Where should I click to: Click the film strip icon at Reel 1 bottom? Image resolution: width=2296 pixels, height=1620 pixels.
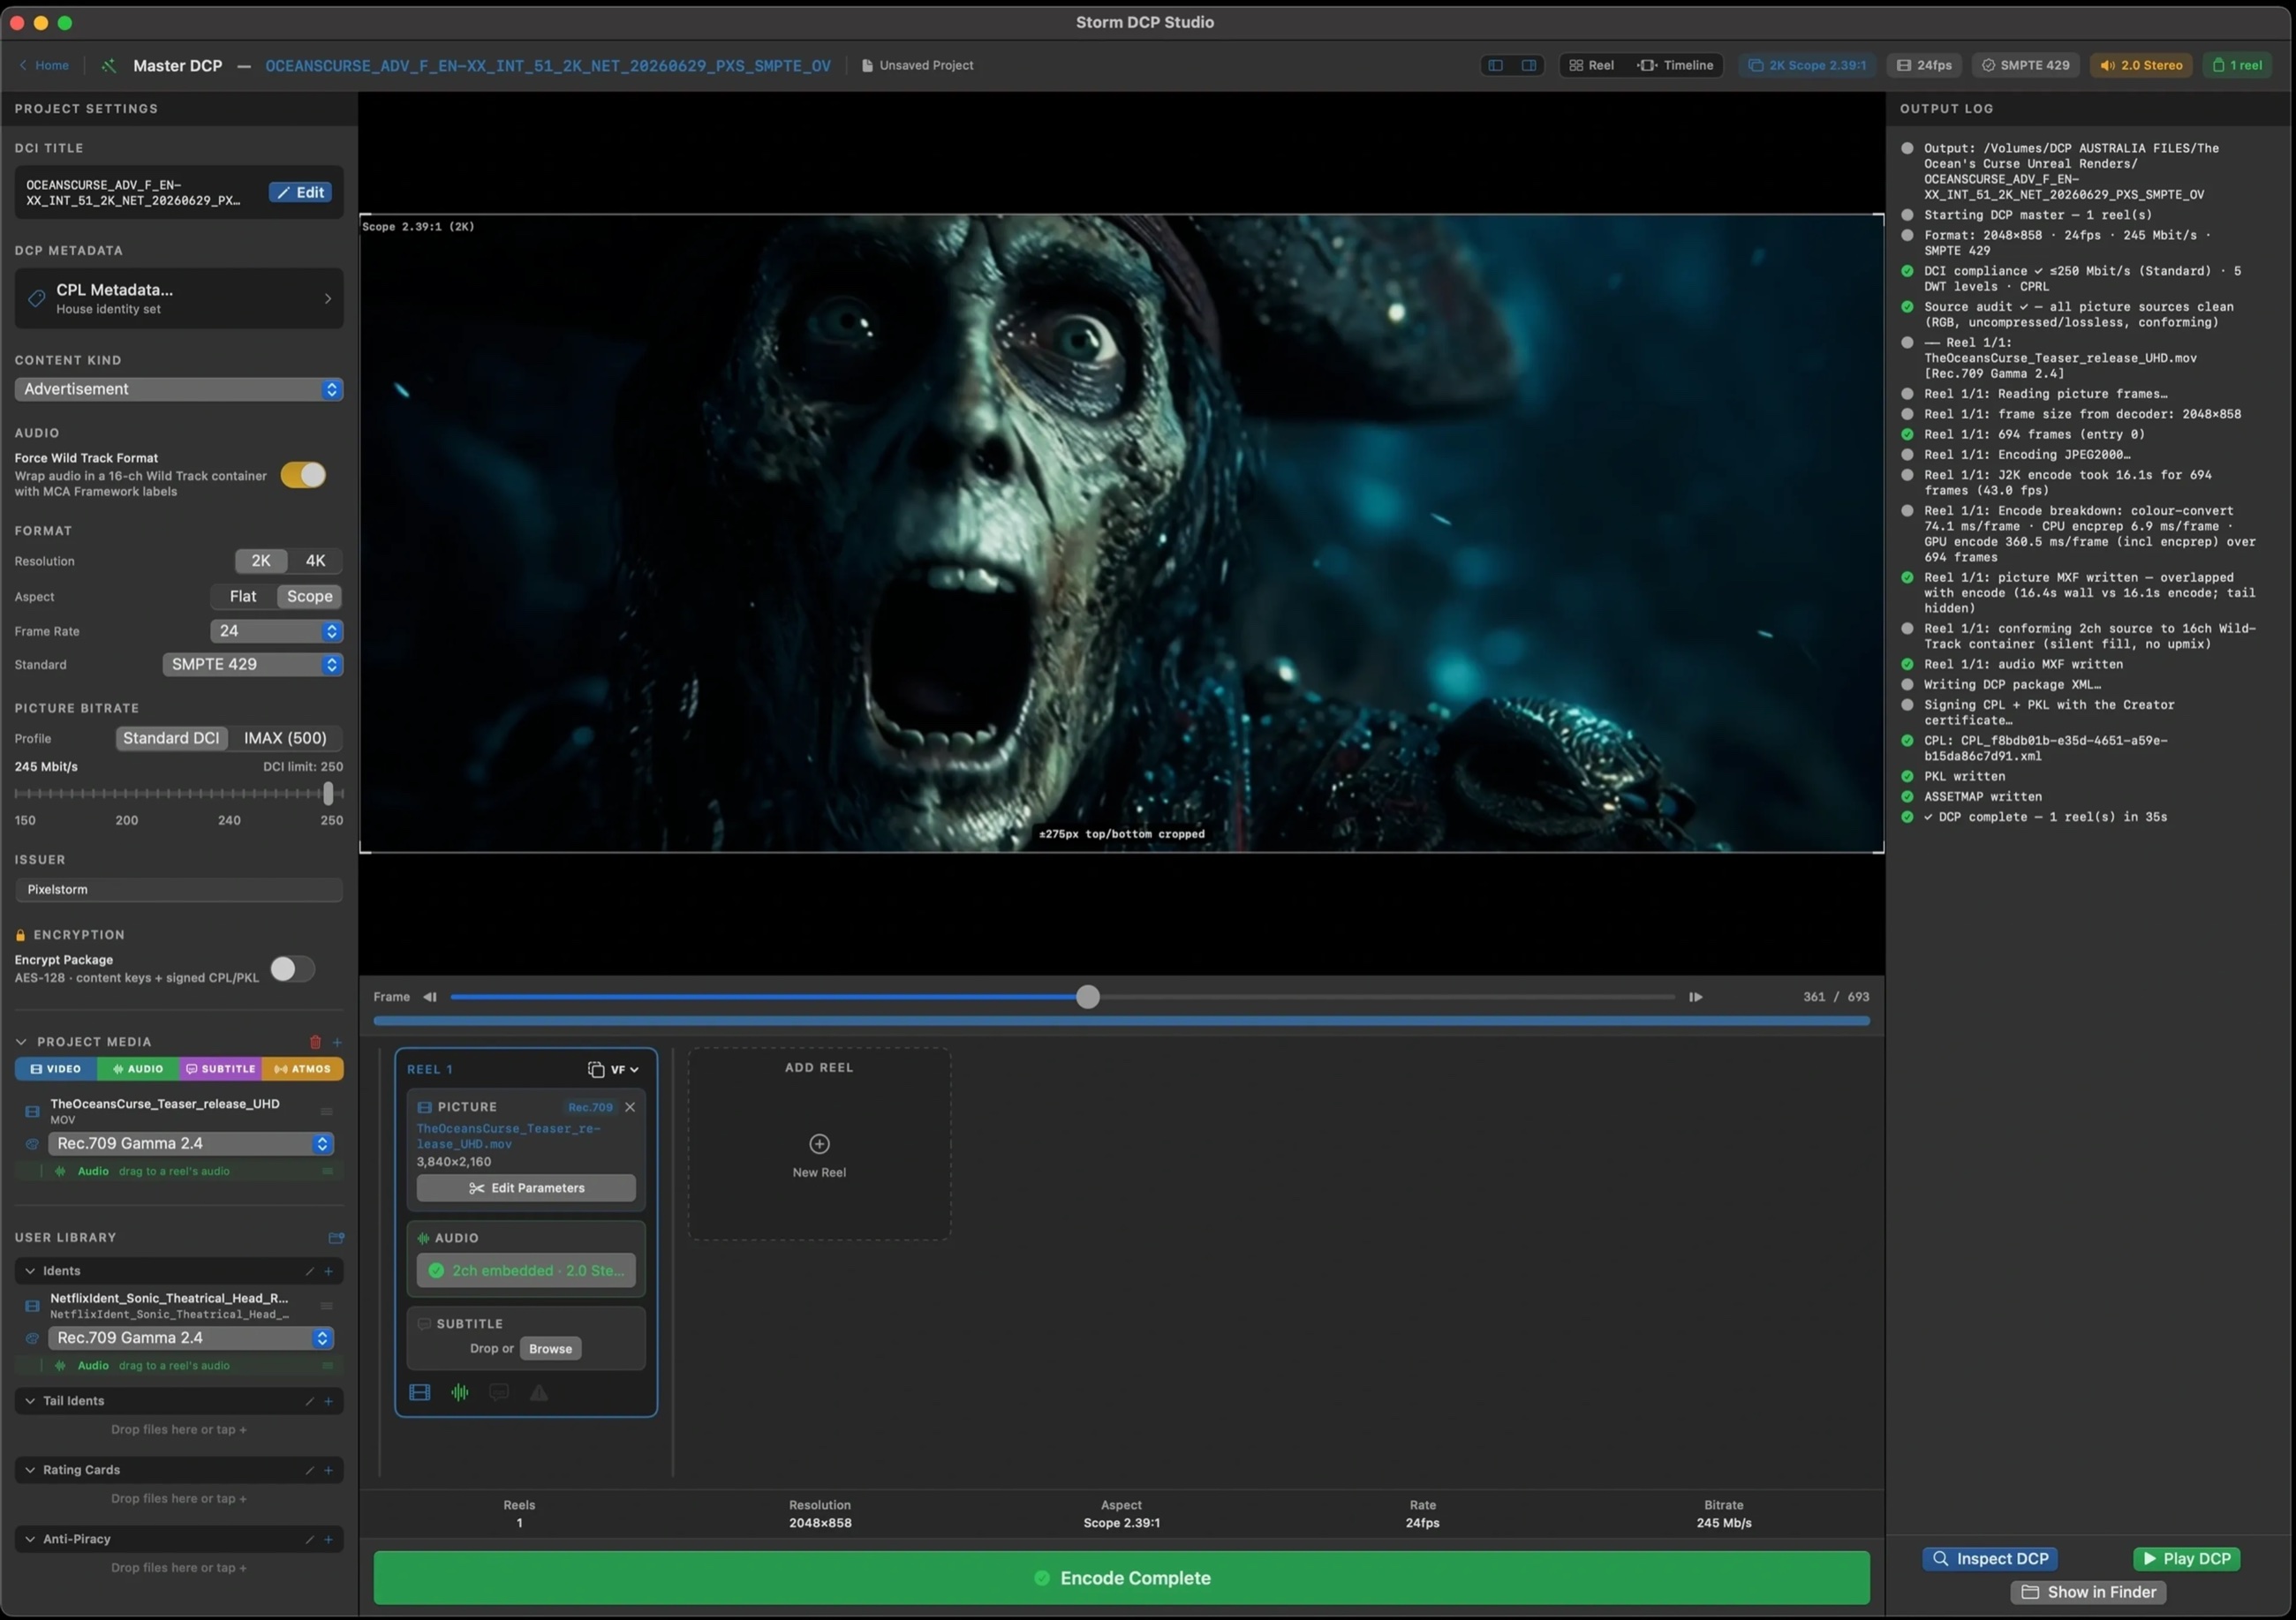(420, 1392)
